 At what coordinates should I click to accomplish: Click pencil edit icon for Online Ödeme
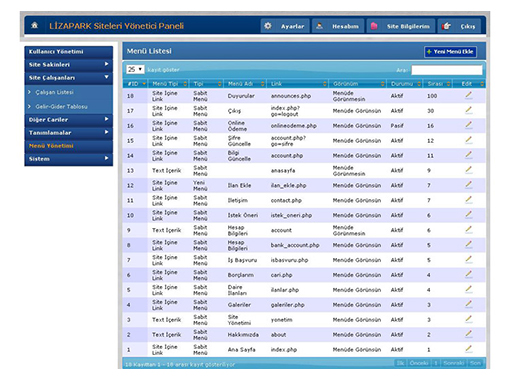pyautogui.click(x=469, y=125)
